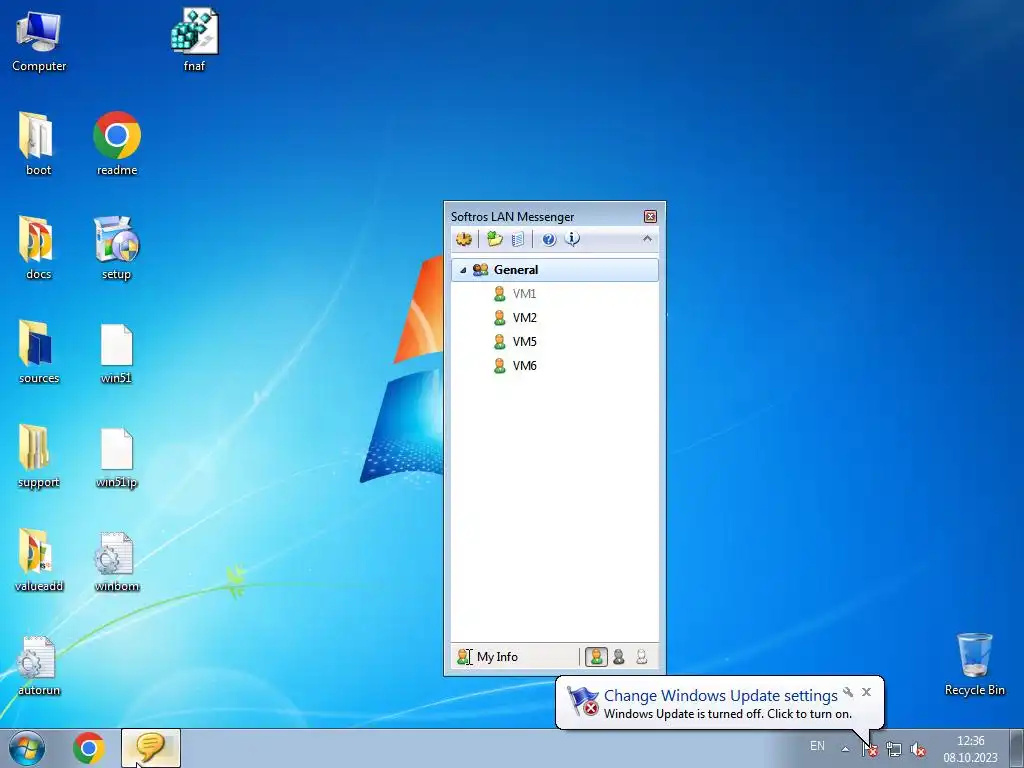Set status to Busy (dark user)
The height and width of the screenshot is (768, 1024).
pyautogui.click(x=619, y=657)
